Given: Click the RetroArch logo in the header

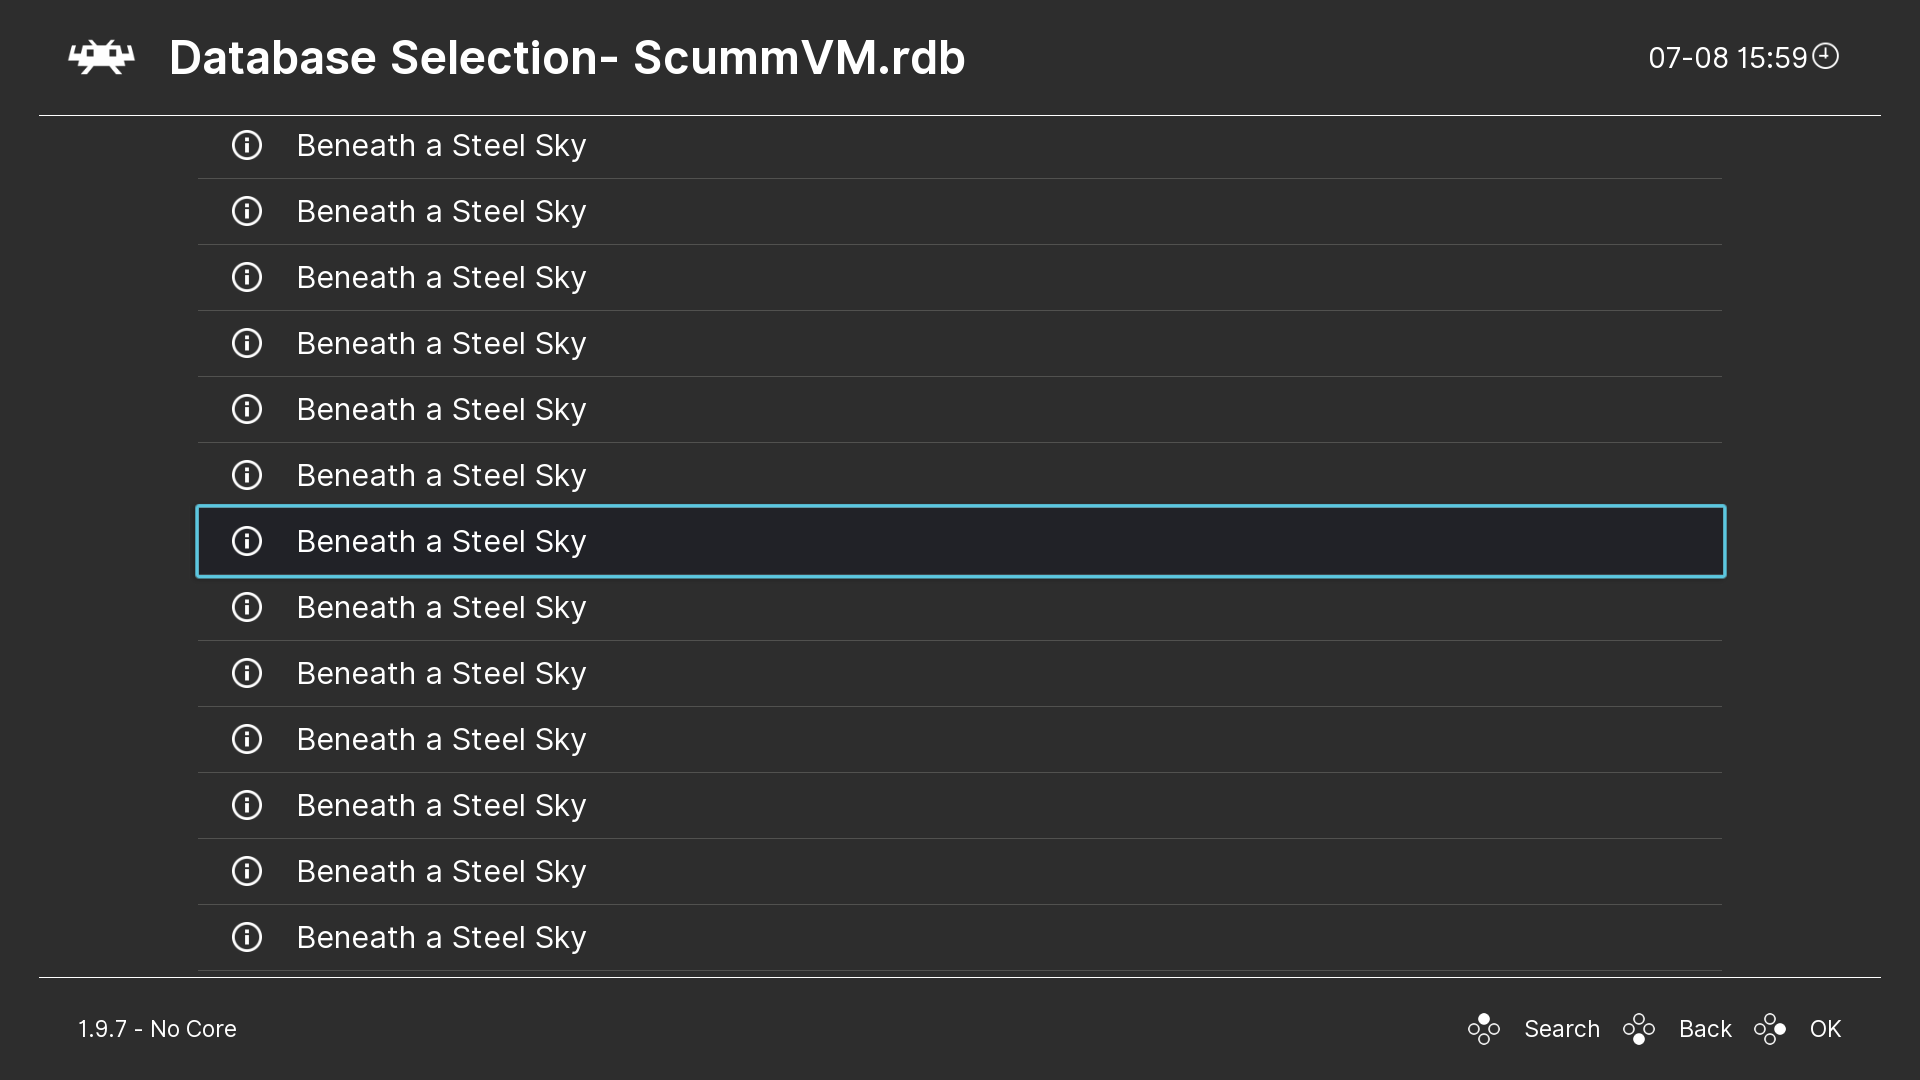Looking at the screenshot, I should pyautogui.click(x=100, y=57).
